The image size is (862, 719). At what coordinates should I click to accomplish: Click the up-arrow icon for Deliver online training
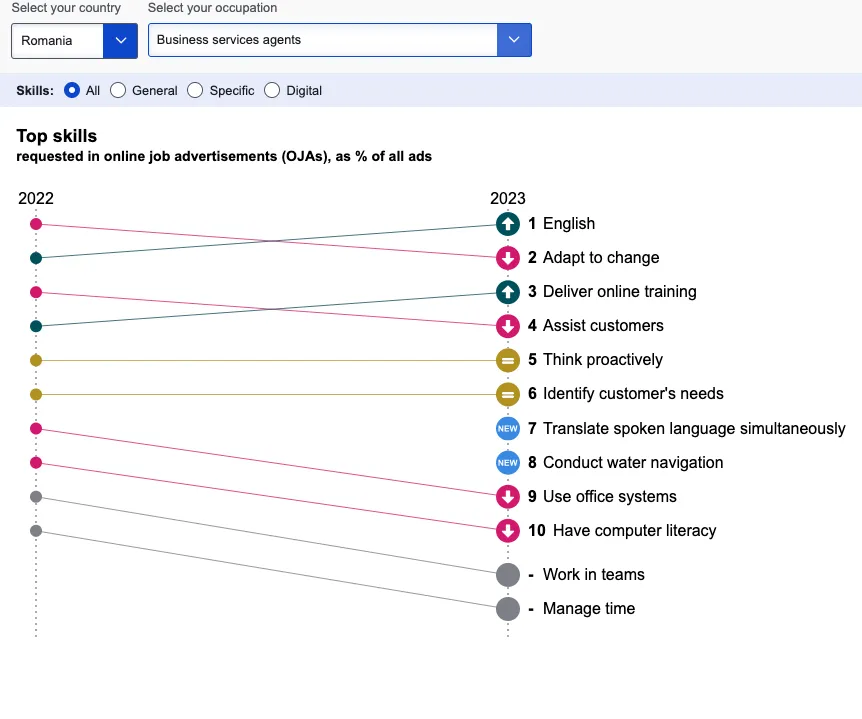[508, 292]
